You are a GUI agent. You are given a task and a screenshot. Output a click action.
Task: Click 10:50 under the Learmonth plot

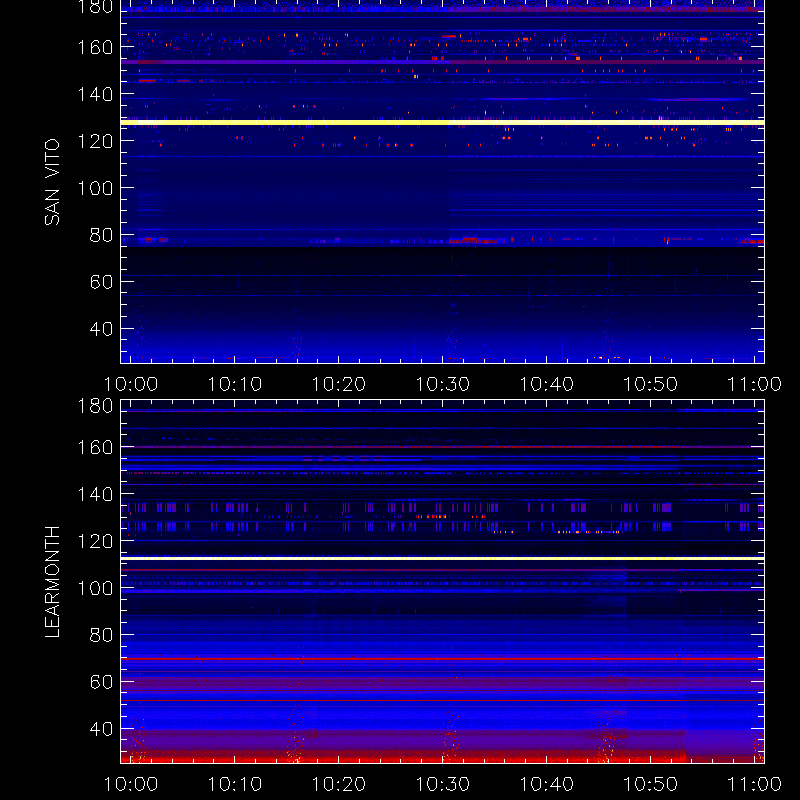[651, 784]
